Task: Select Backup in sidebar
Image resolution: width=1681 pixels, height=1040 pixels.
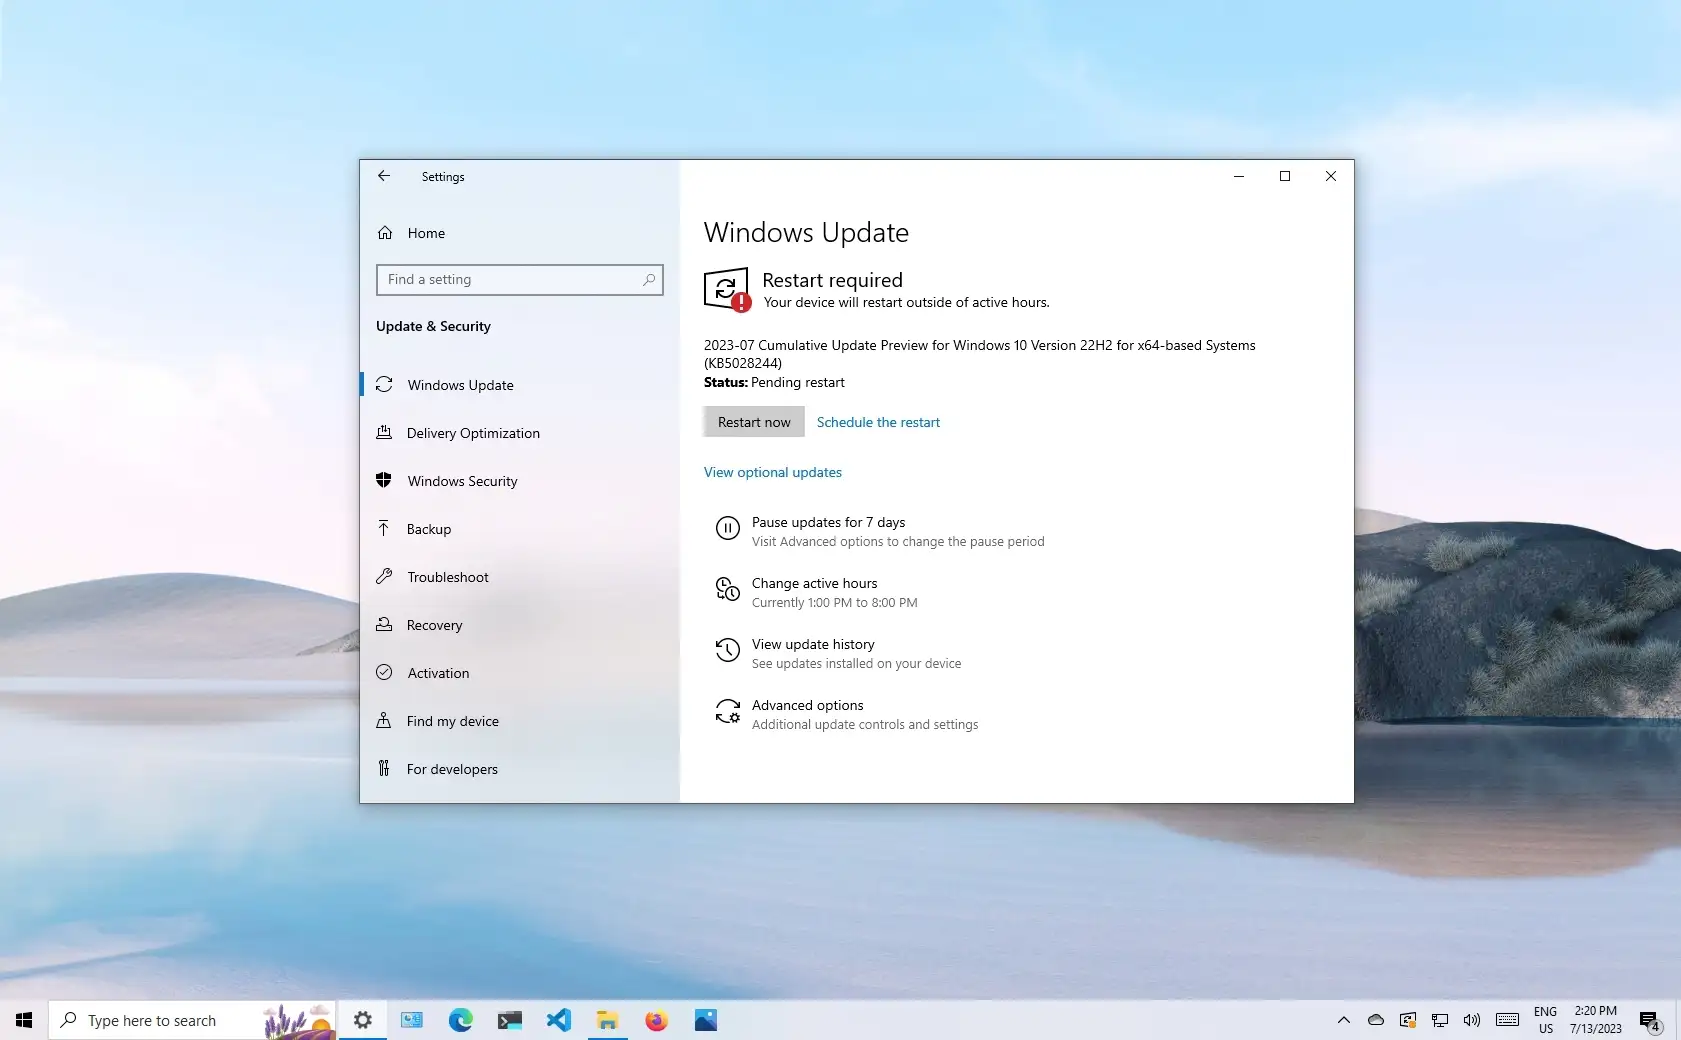Action: pos(519,529)
